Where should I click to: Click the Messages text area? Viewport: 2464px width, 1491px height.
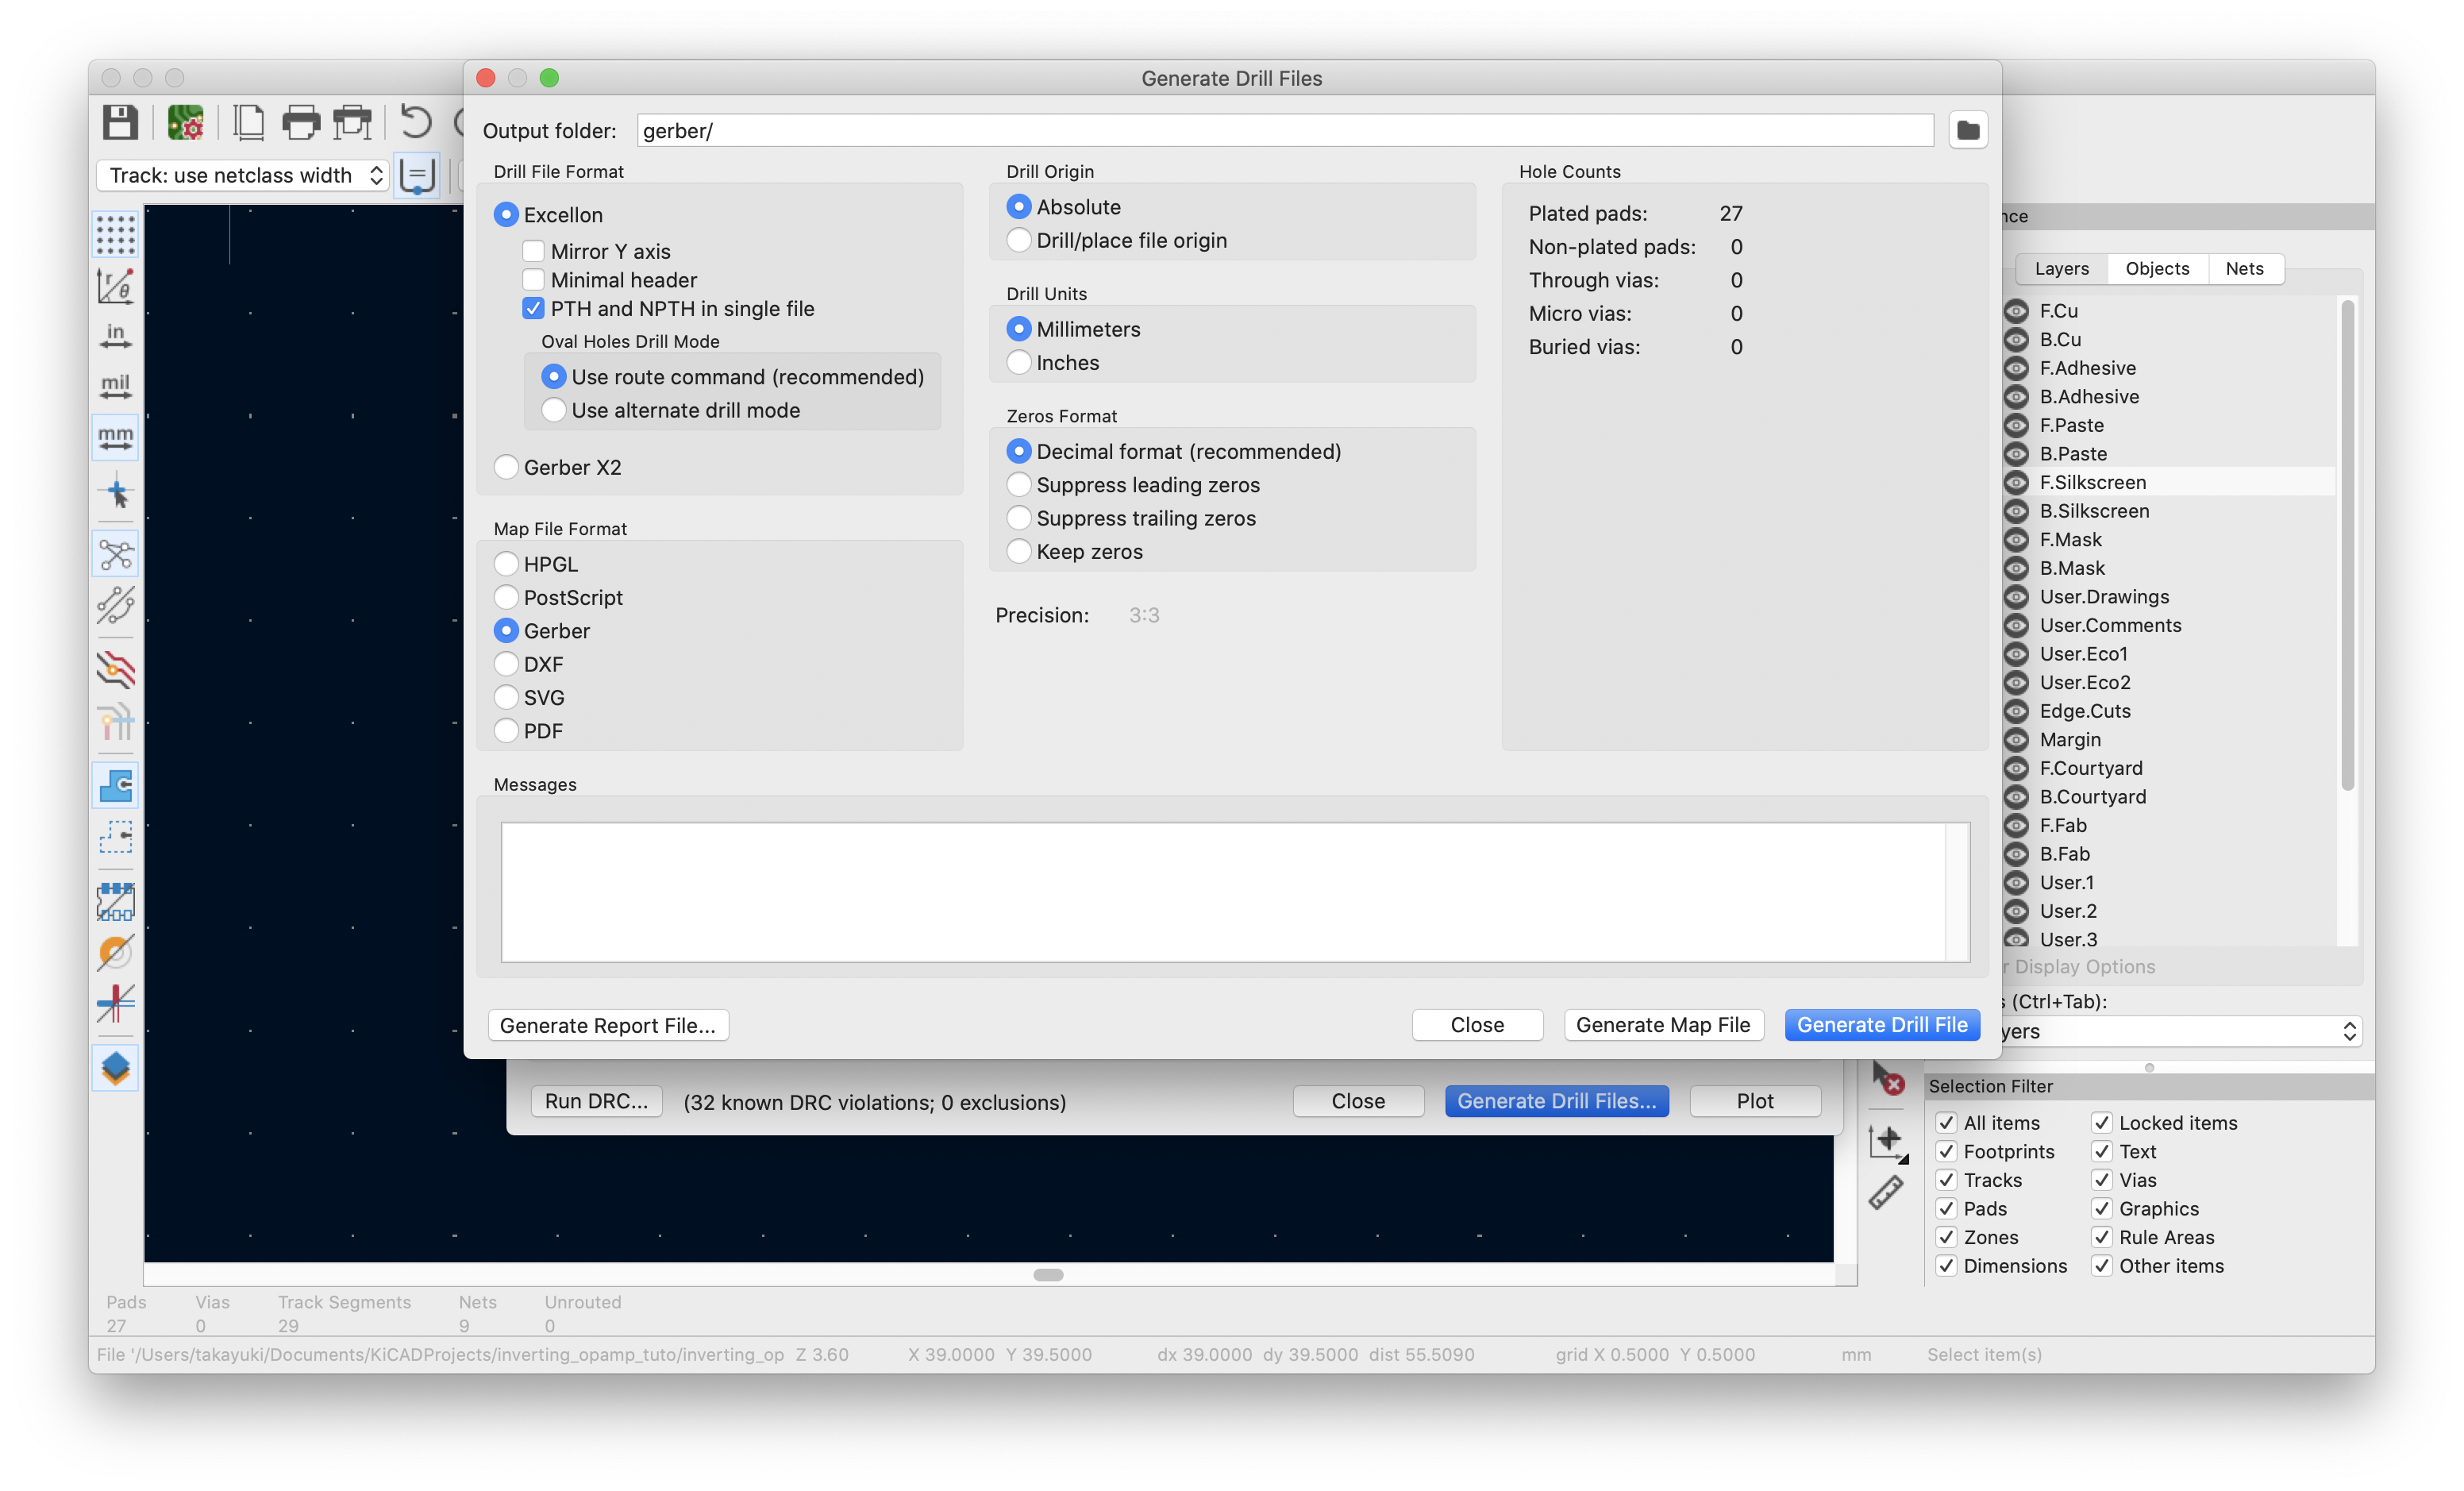(x=1235, y=892)
